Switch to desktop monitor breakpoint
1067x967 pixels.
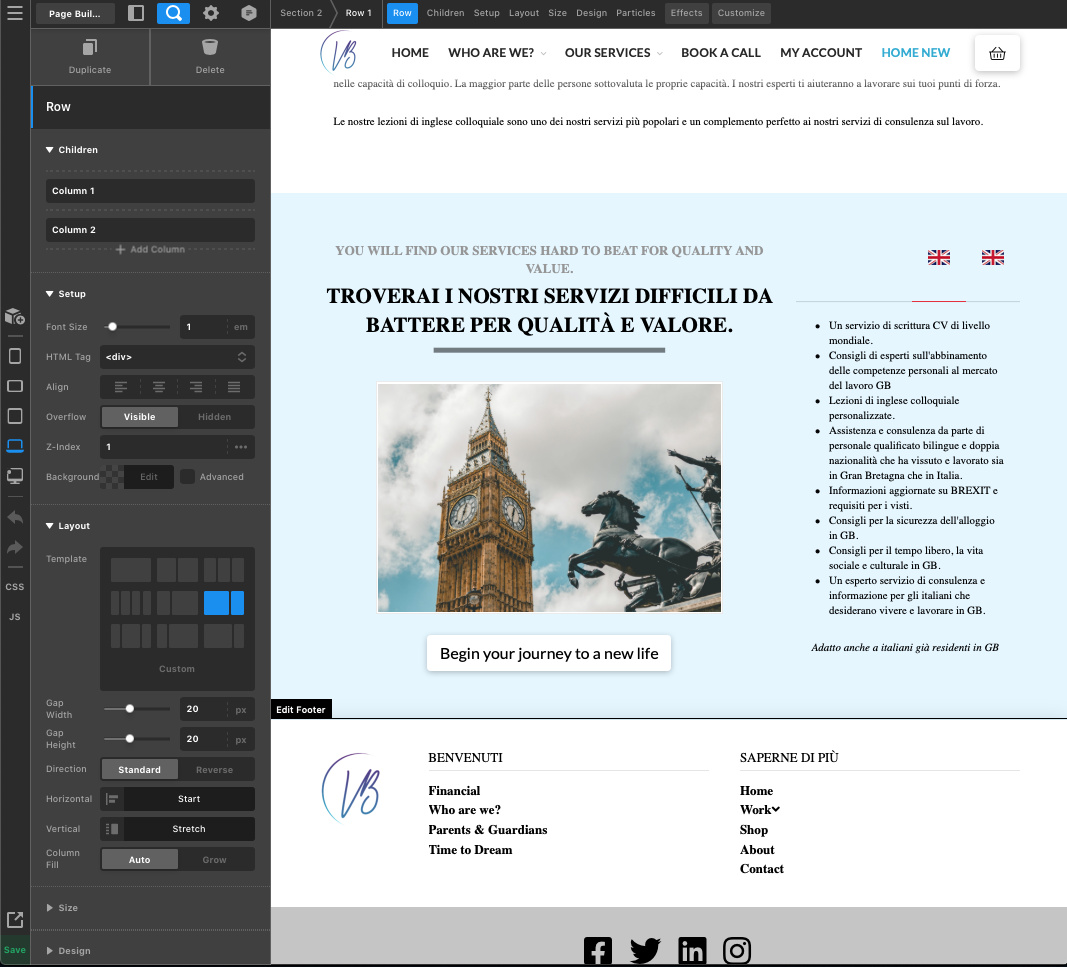[15, 476]
